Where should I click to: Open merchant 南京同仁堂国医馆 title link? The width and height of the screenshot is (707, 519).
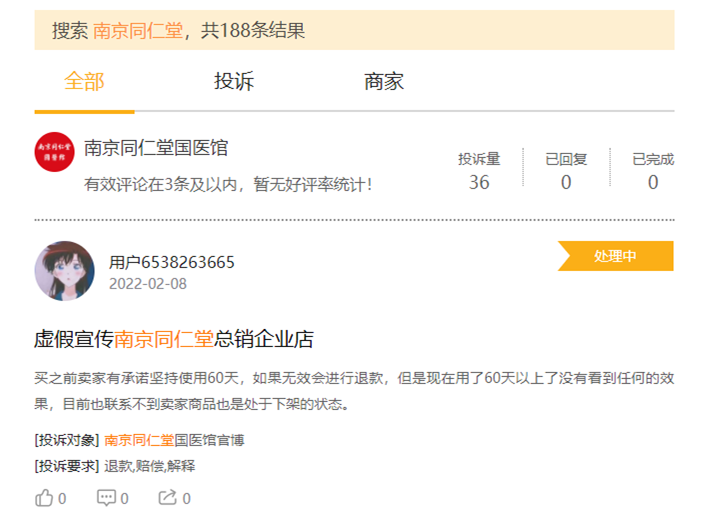[x=156, y=148]
